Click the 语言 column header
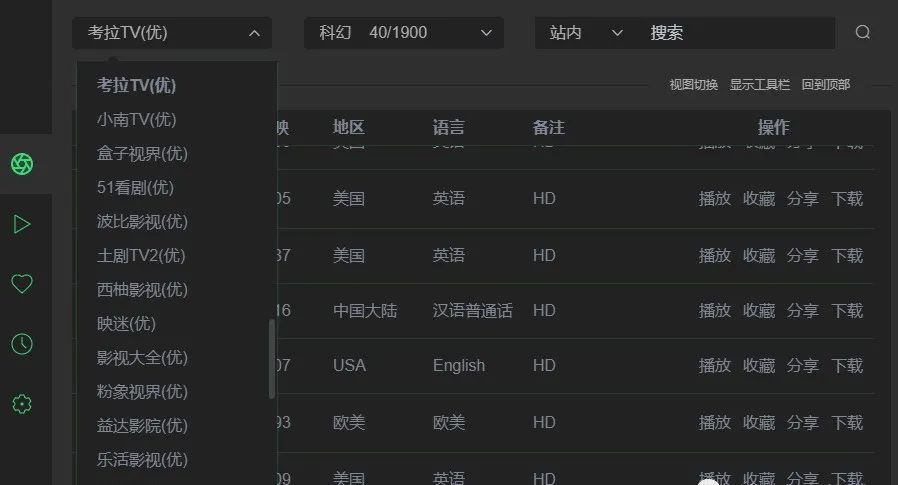 (x=448, y=127)
